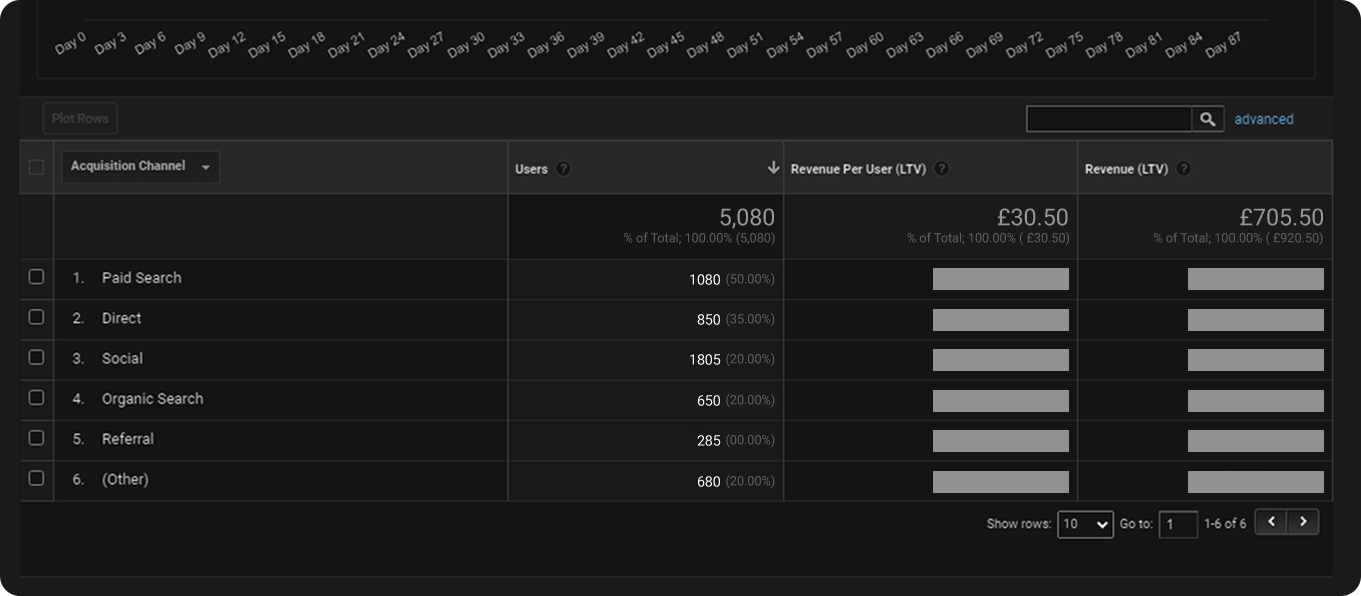
Task: Click the Users sort descending arrow
Action: pyautogui.click(x=773, y=168)
